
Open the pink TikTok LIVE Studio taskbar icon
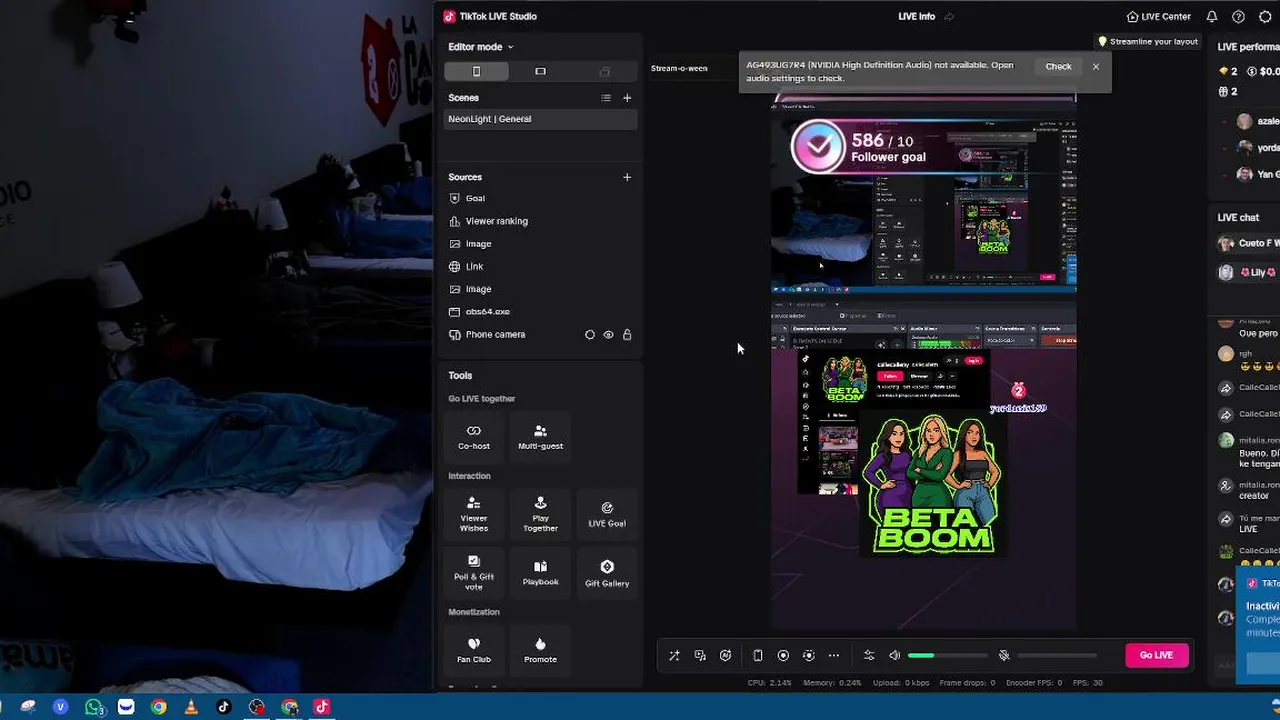coord(321,707)
